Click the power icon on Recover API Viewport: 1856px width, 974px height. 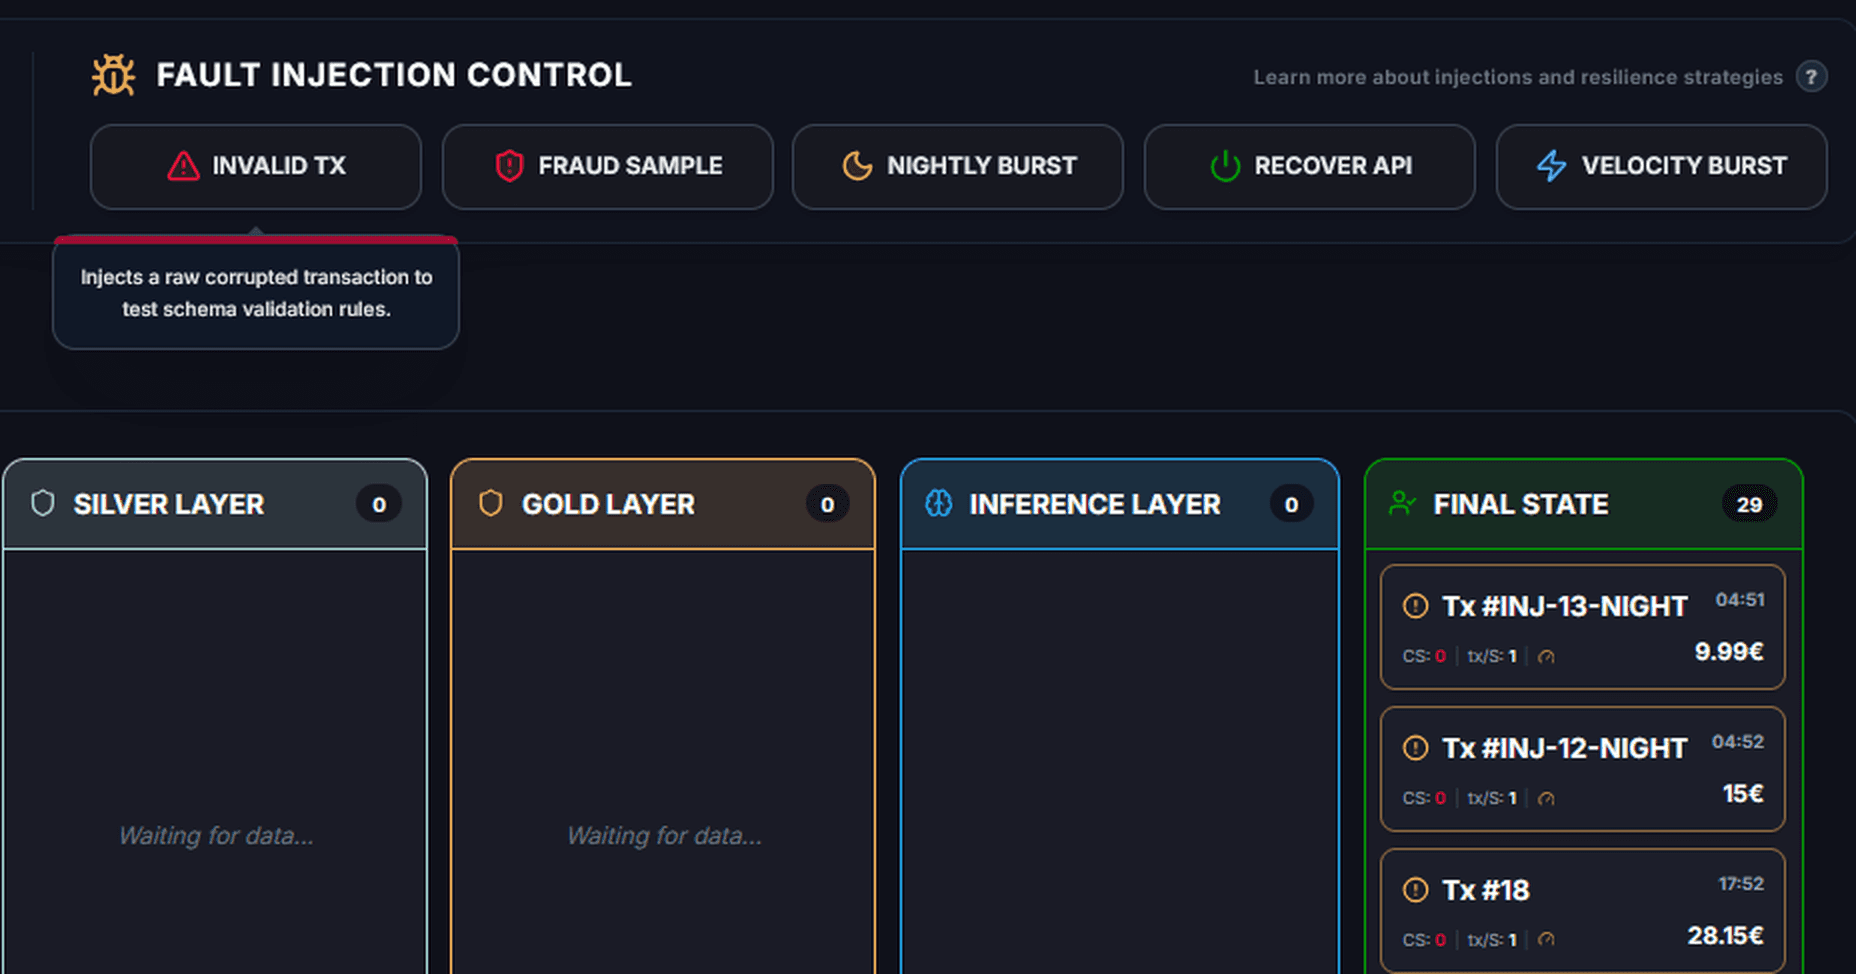coord(1225,166)
